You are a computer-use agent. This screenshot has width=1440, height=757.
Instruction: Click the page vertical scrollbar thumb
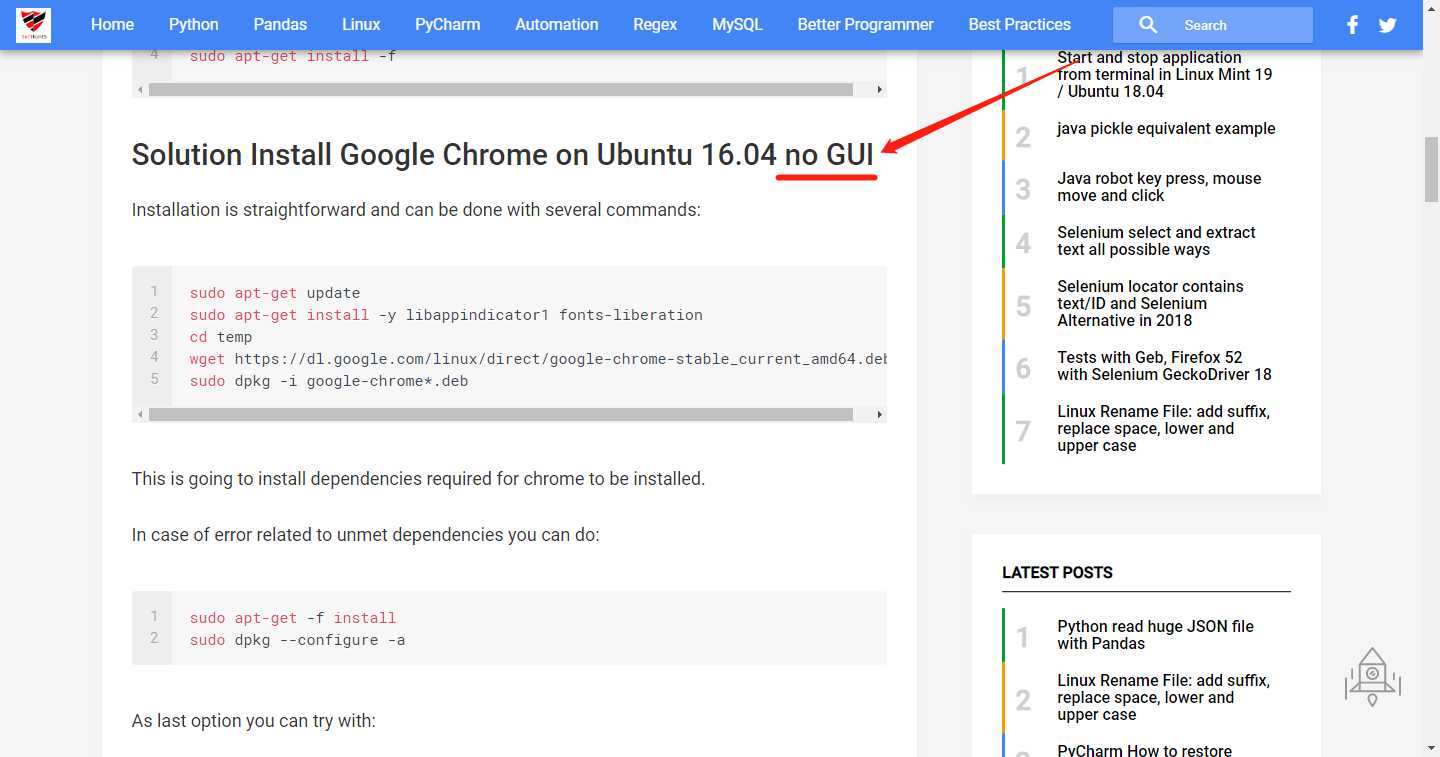(x=1432, y=170)
